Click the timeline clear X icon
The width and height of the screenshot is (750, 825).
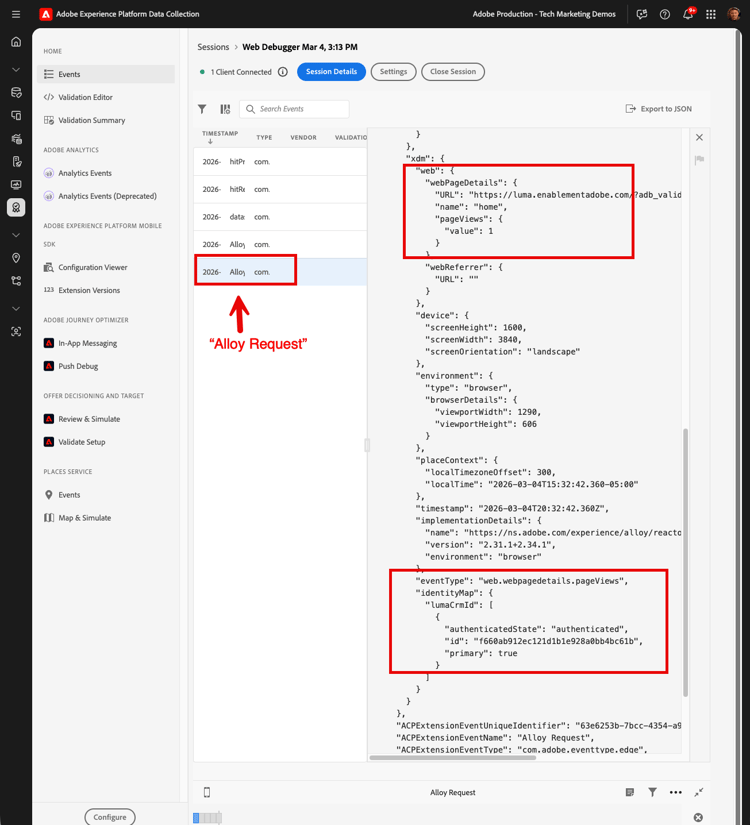point(698,817)
